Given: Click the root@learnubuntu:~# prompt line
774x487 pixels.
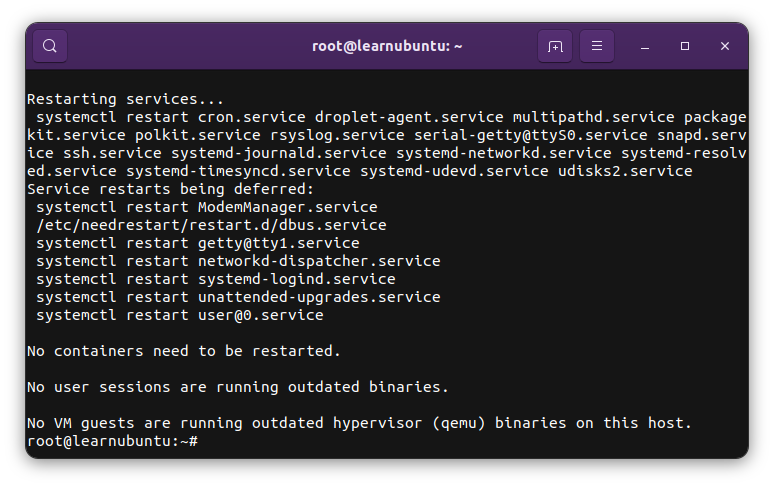Looking at the screenshot, I should tap(113, 441).
